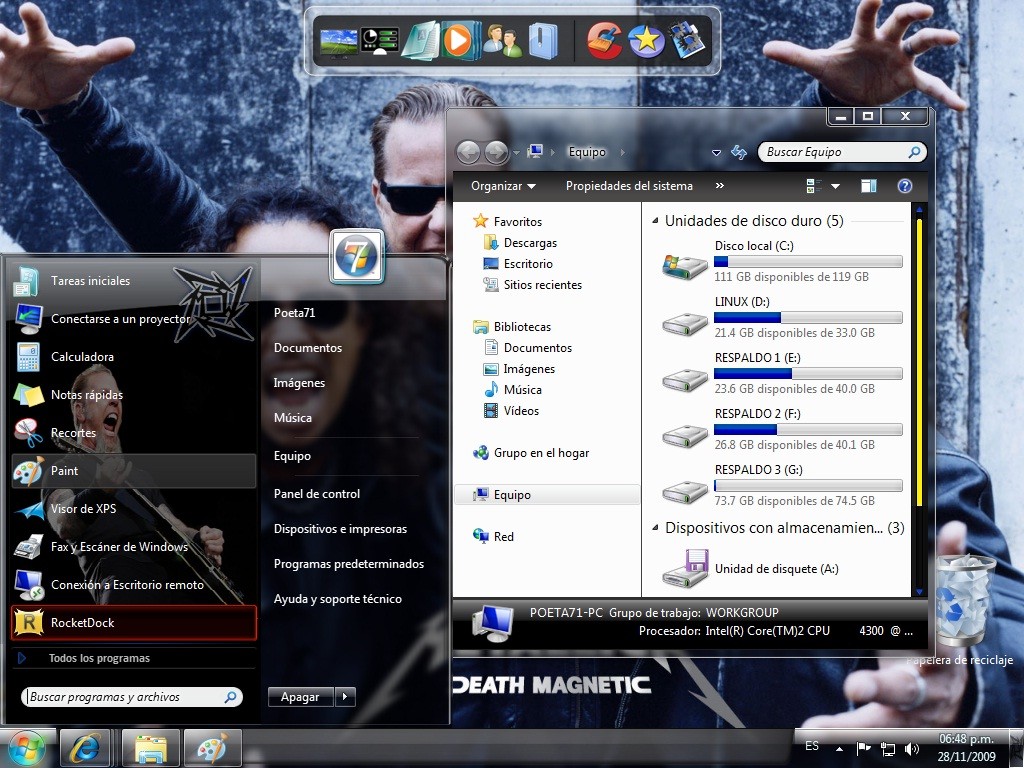This screenshot has height=768, width=1024.
Task: Launch the CCleaner dock icon
Action: (x=604, y=41)
